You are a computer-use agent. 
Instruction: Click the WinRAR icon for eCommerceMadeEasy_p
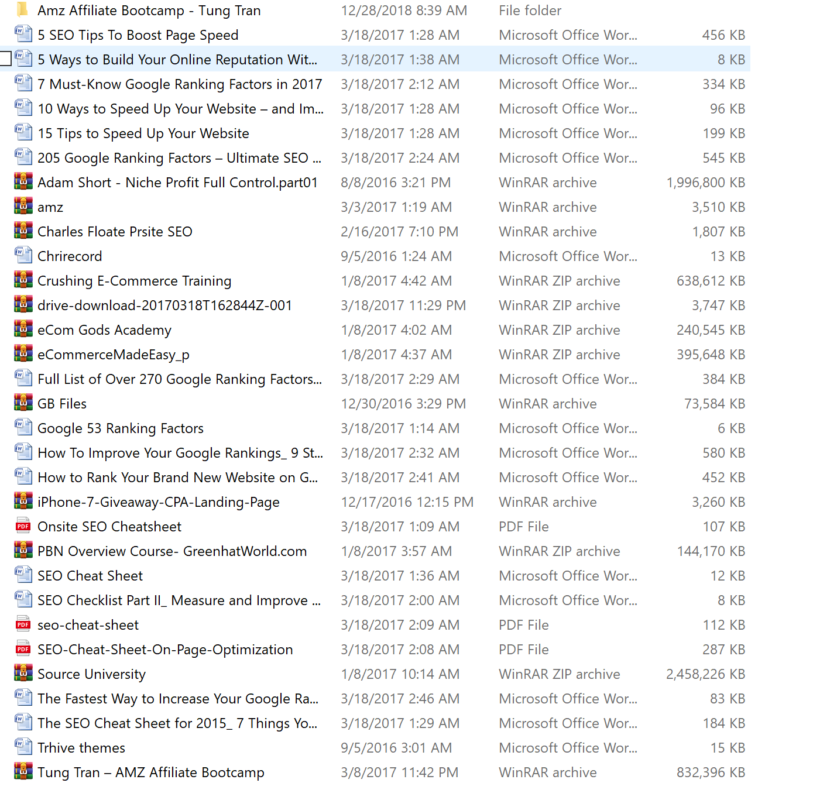click(23, 354)
